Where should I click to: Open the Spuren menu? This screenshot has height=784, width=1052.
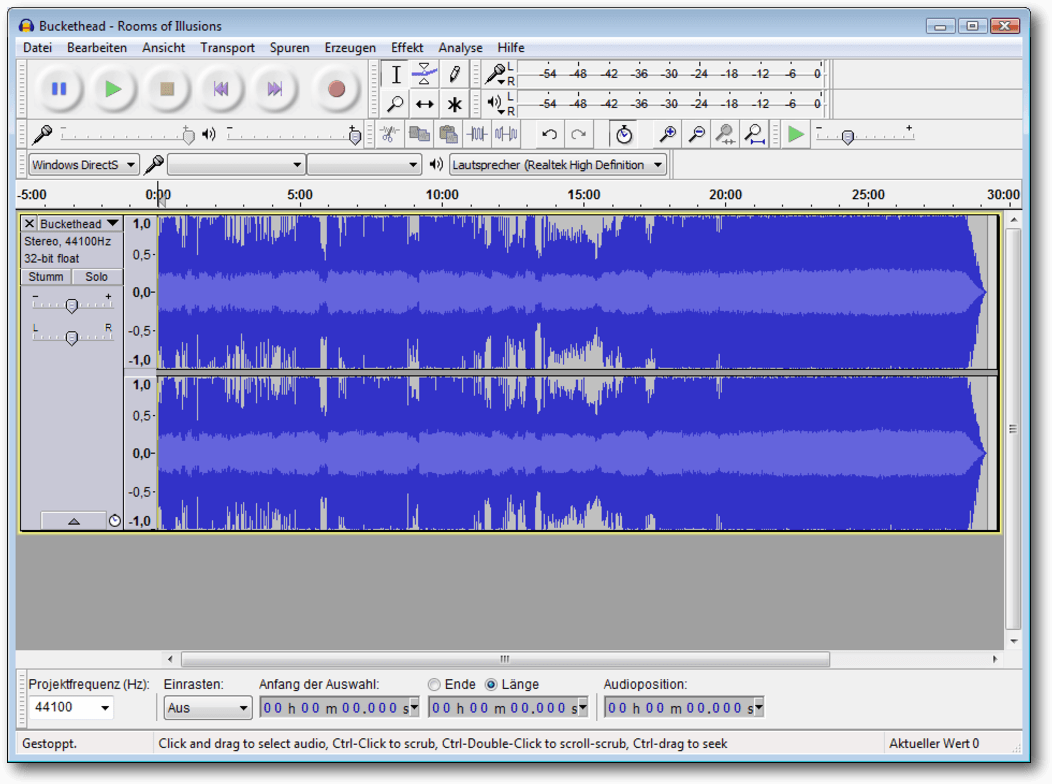tap(290, 48)
